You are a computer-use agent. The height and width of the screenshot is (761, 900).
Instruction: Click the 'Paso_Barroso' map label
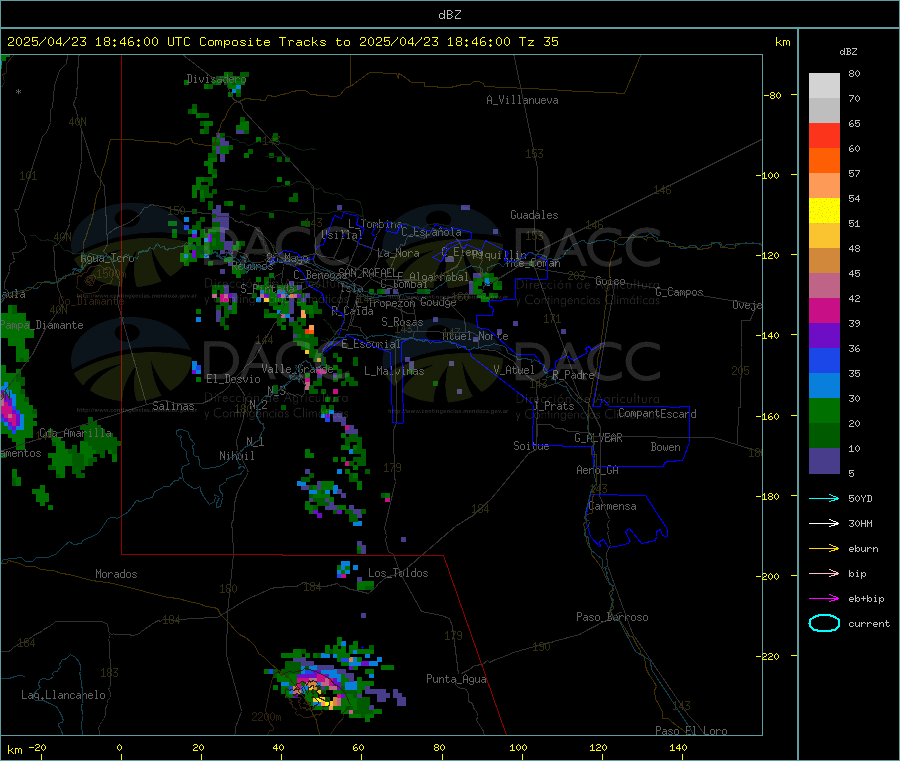pyautogui.click(x=612, y=617)
